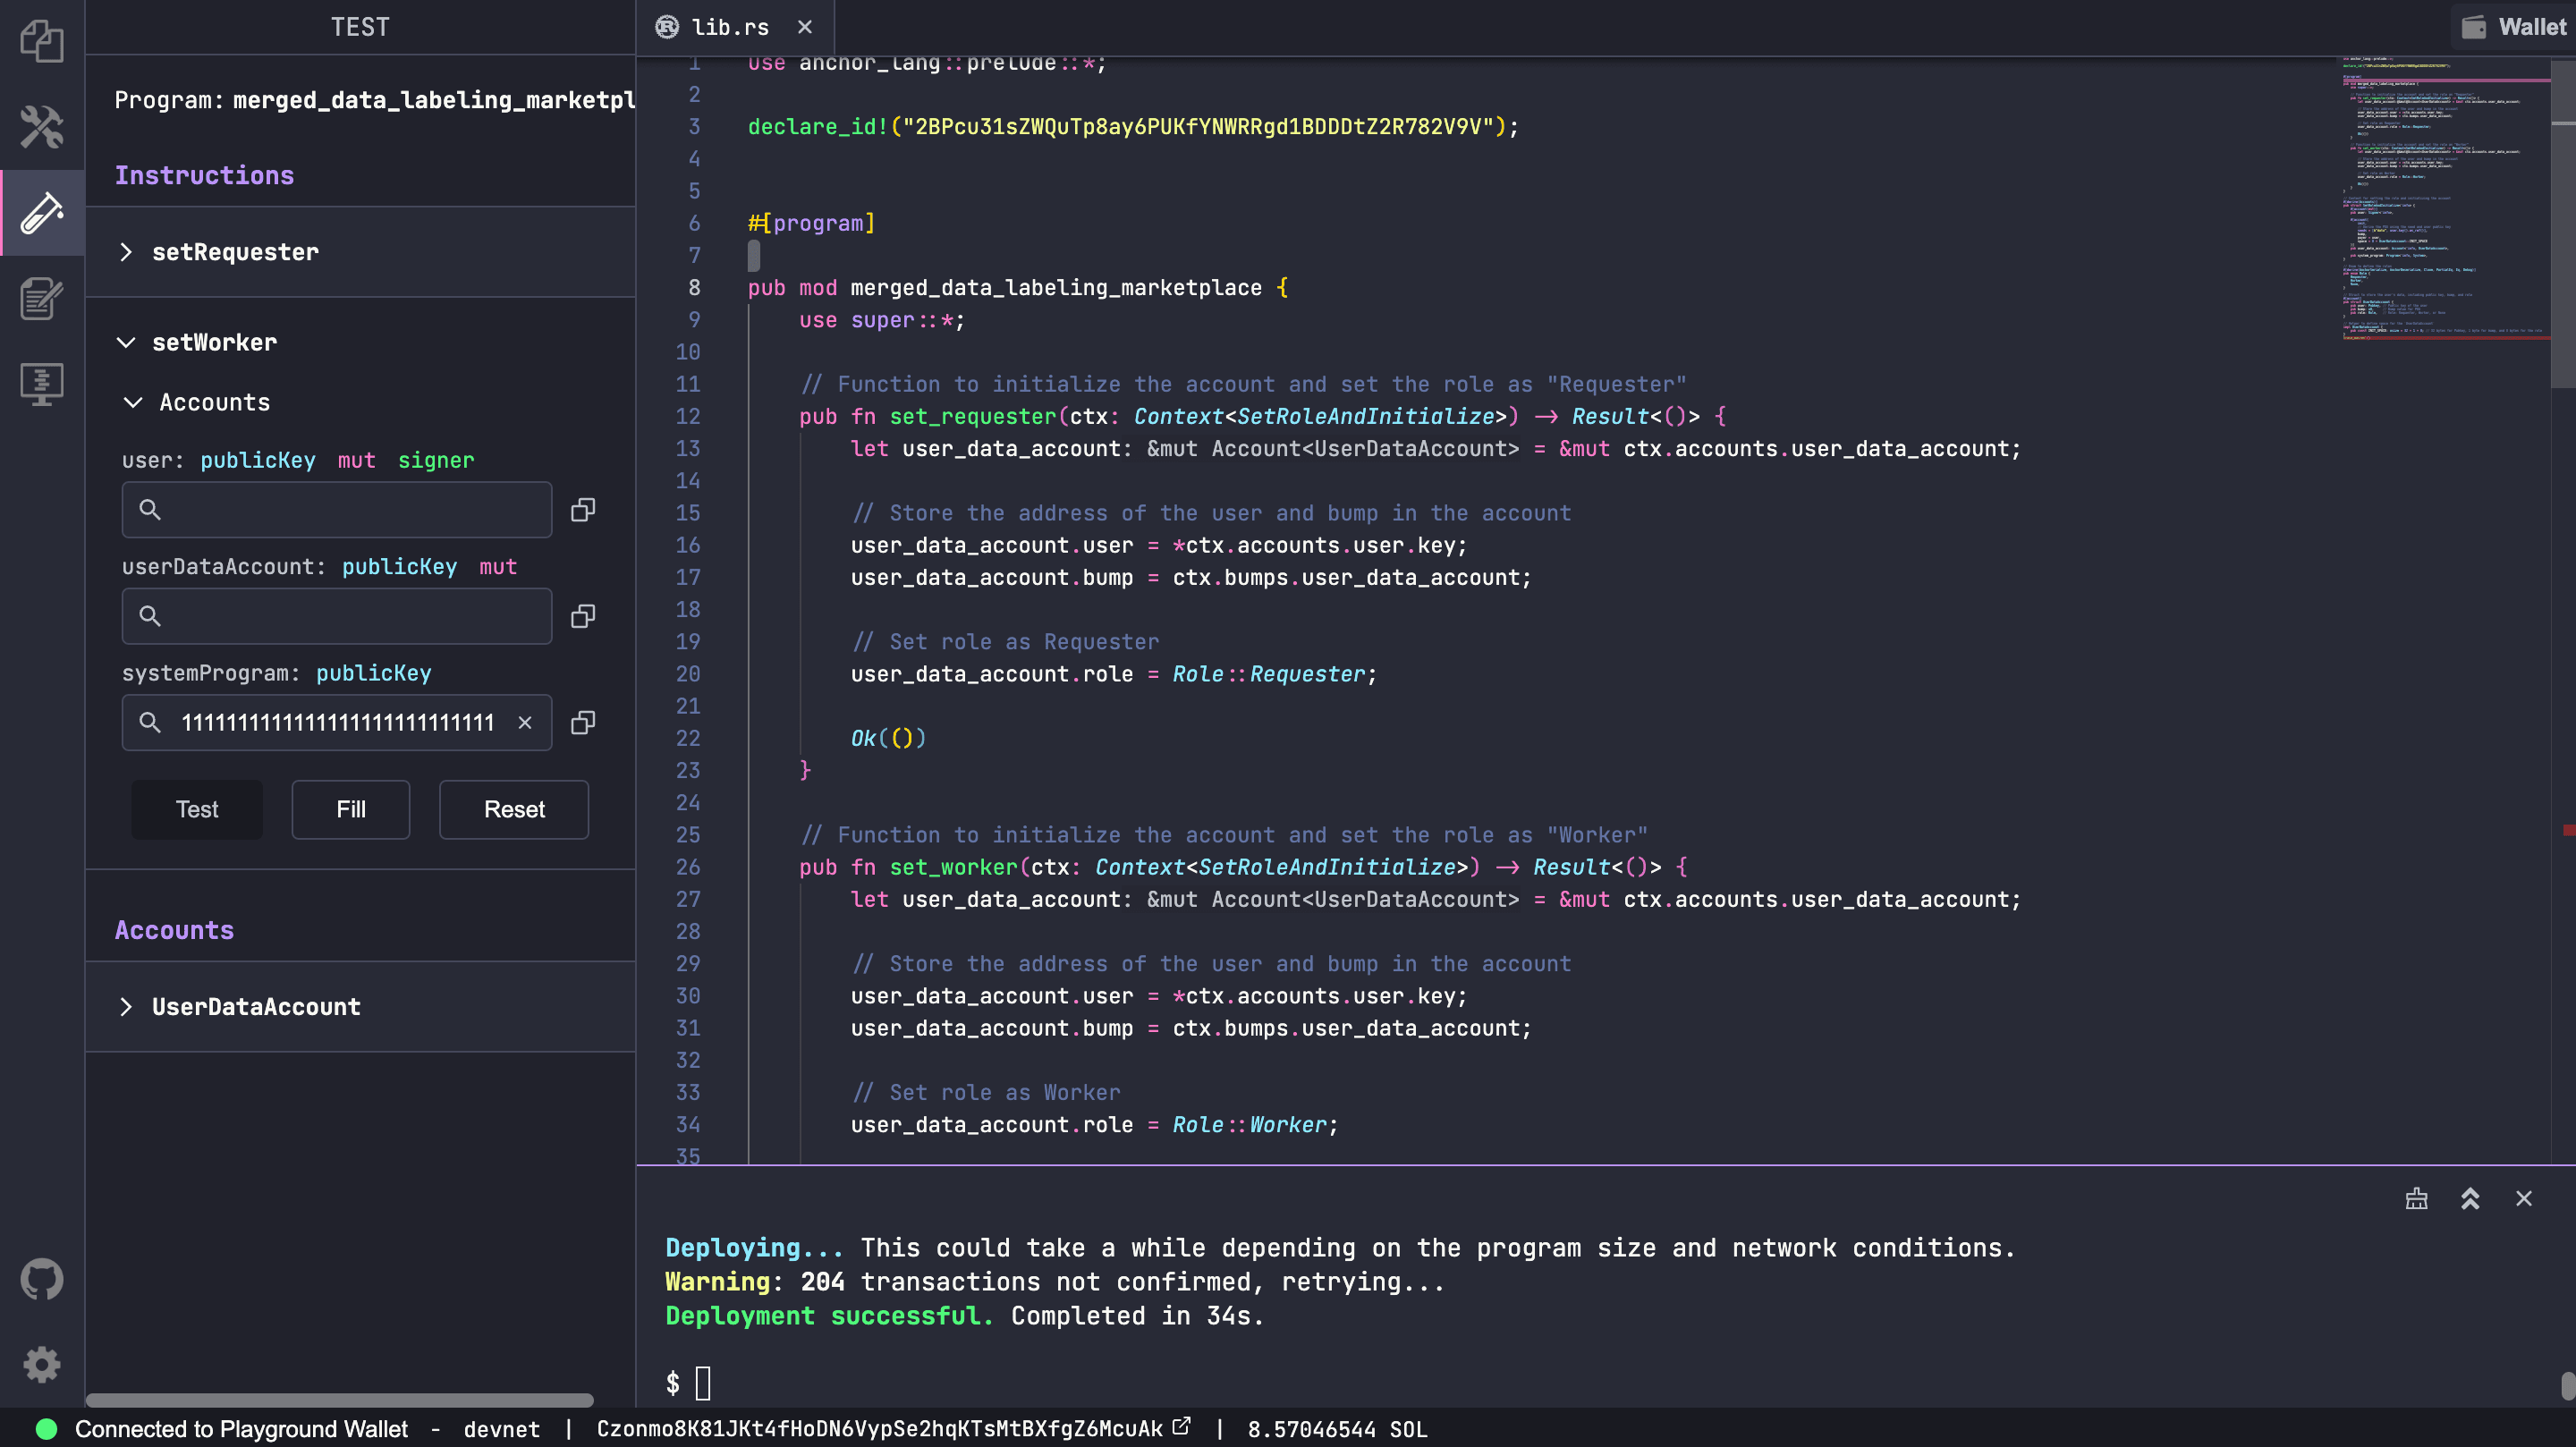Screen dimensions: 2576x1447
Task: Click the Wallet icon at top right
Action: click(2474, 27)
